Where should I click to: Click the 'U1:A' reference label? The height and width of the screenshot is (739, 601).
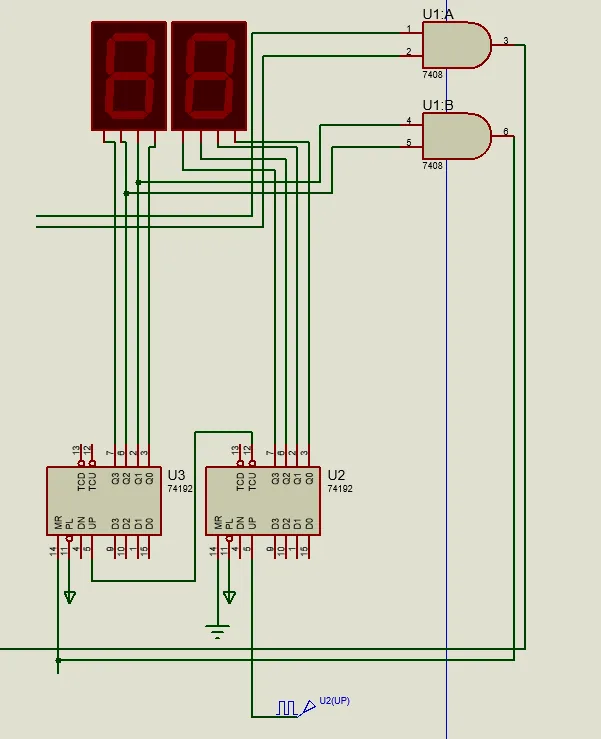(x=438, y=15)
